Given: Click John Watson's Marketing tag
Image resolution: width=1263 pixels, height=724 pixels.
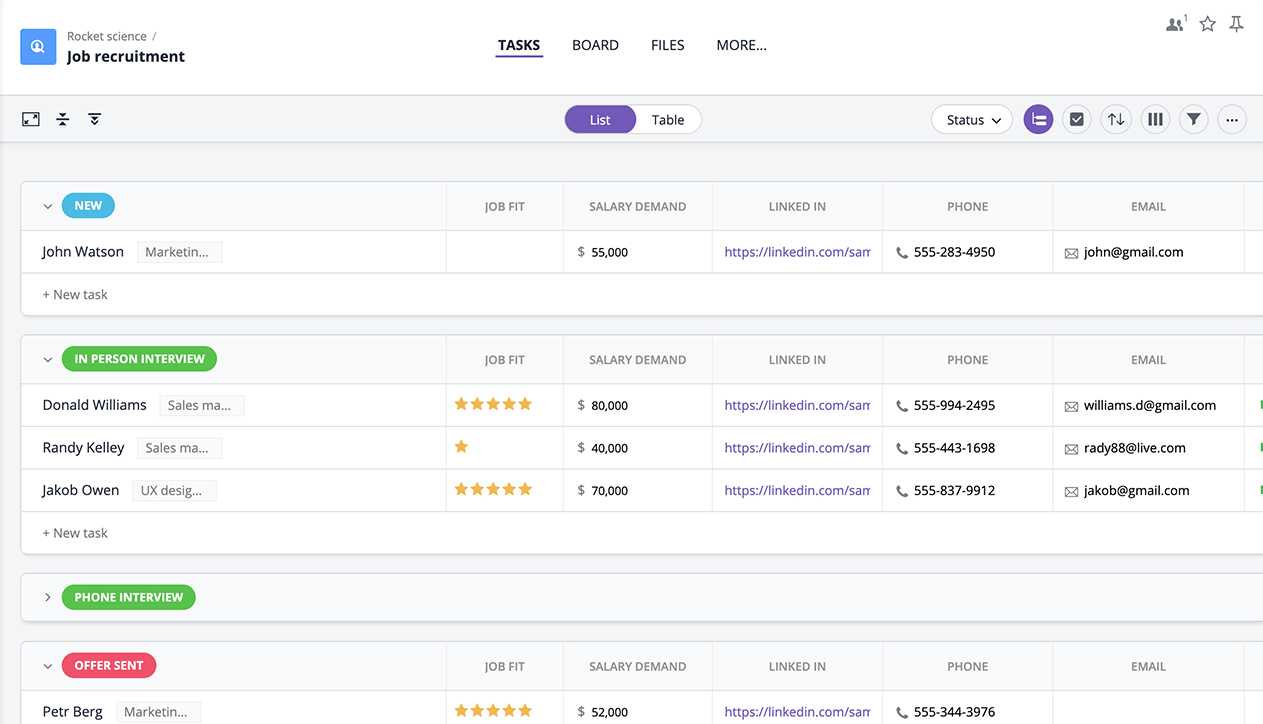Looking at the screenshot, I should [x=179, y=252].
